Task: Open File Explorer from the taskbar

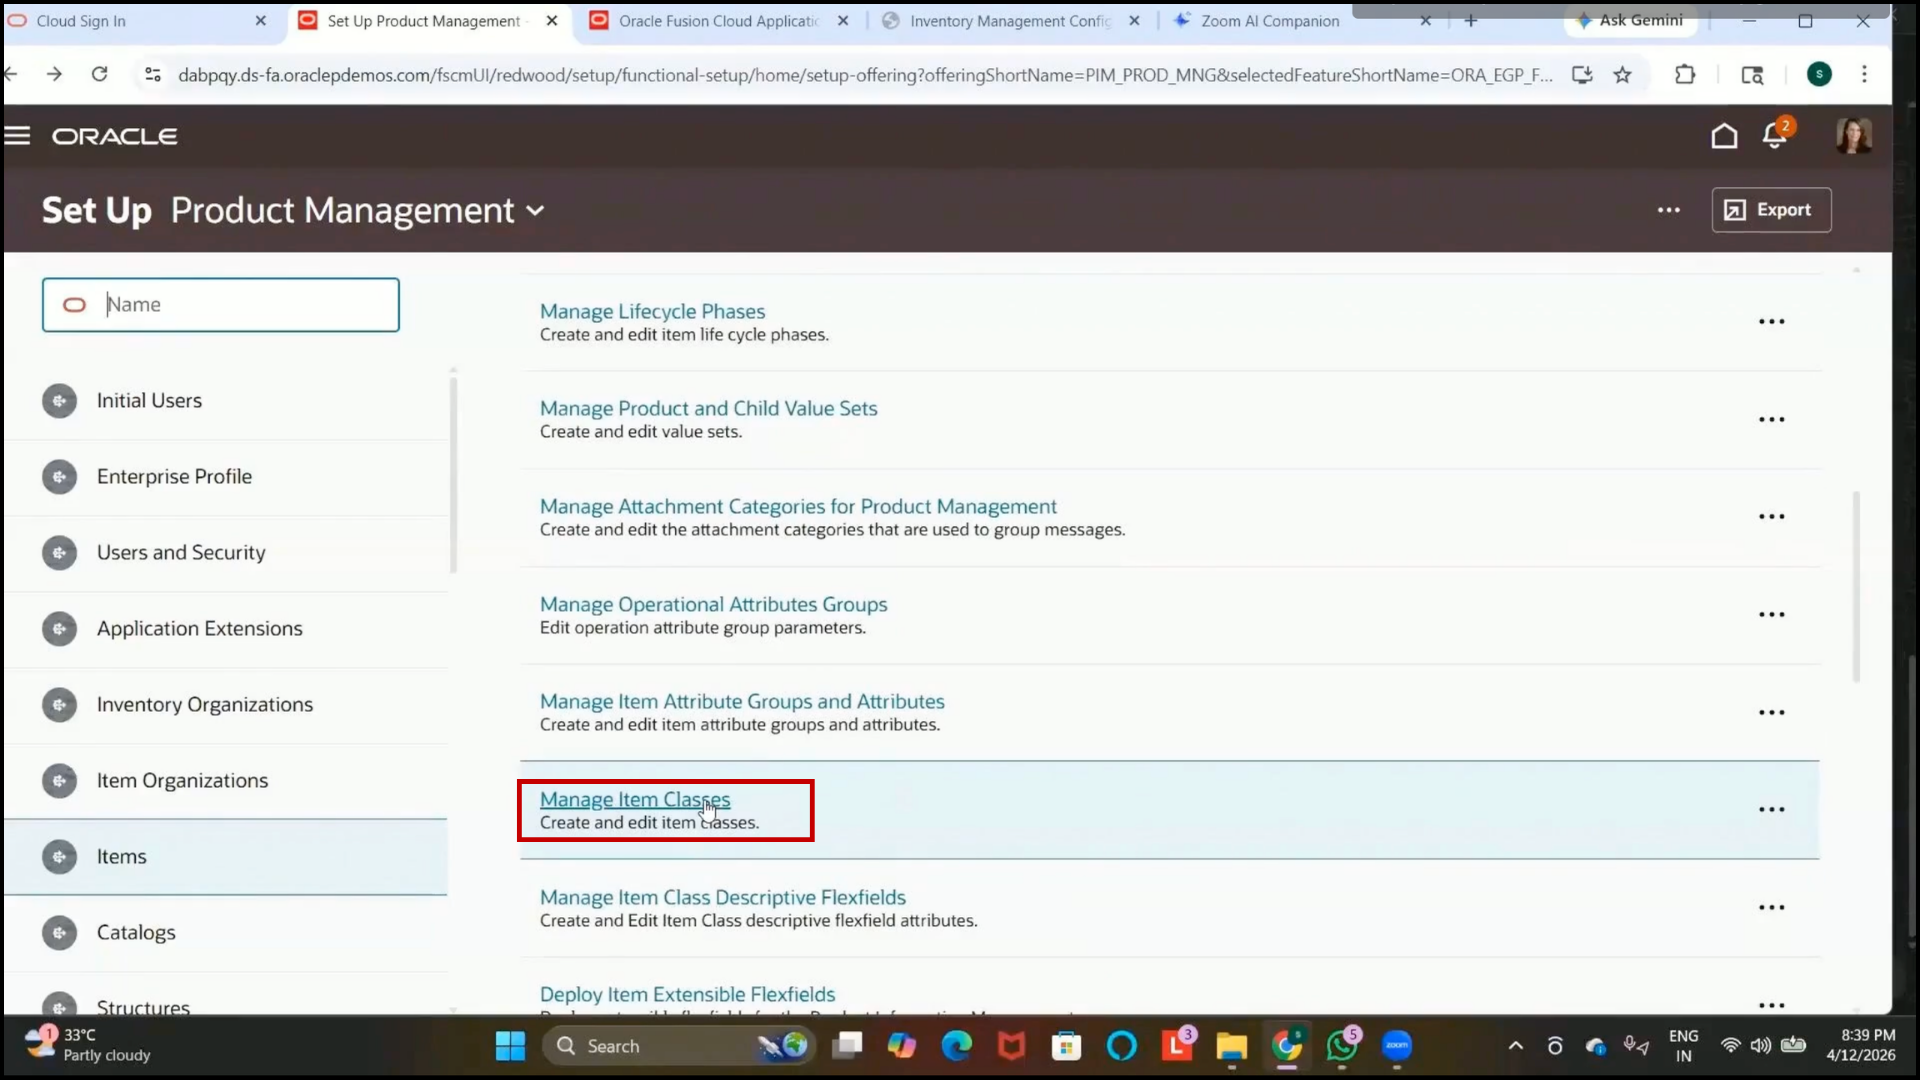Action: point(1231,1047)
